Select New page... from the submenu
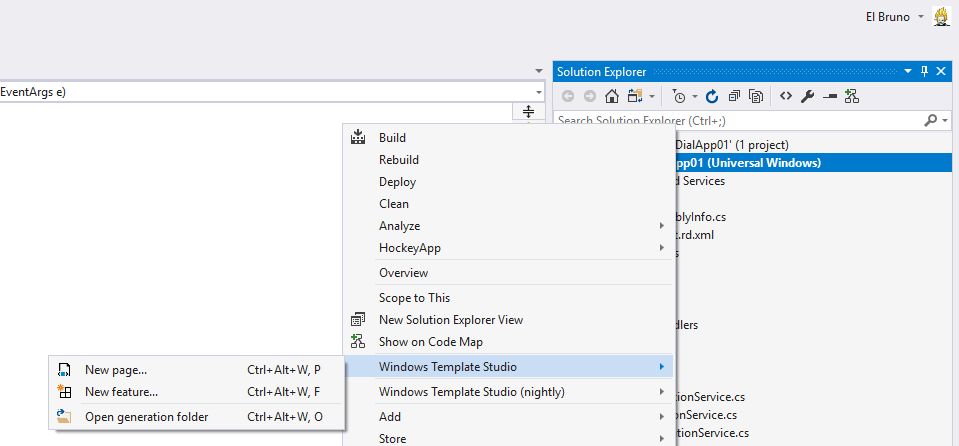Image resolution: width=959 pixels, height=446 pixels. point(116,370)
